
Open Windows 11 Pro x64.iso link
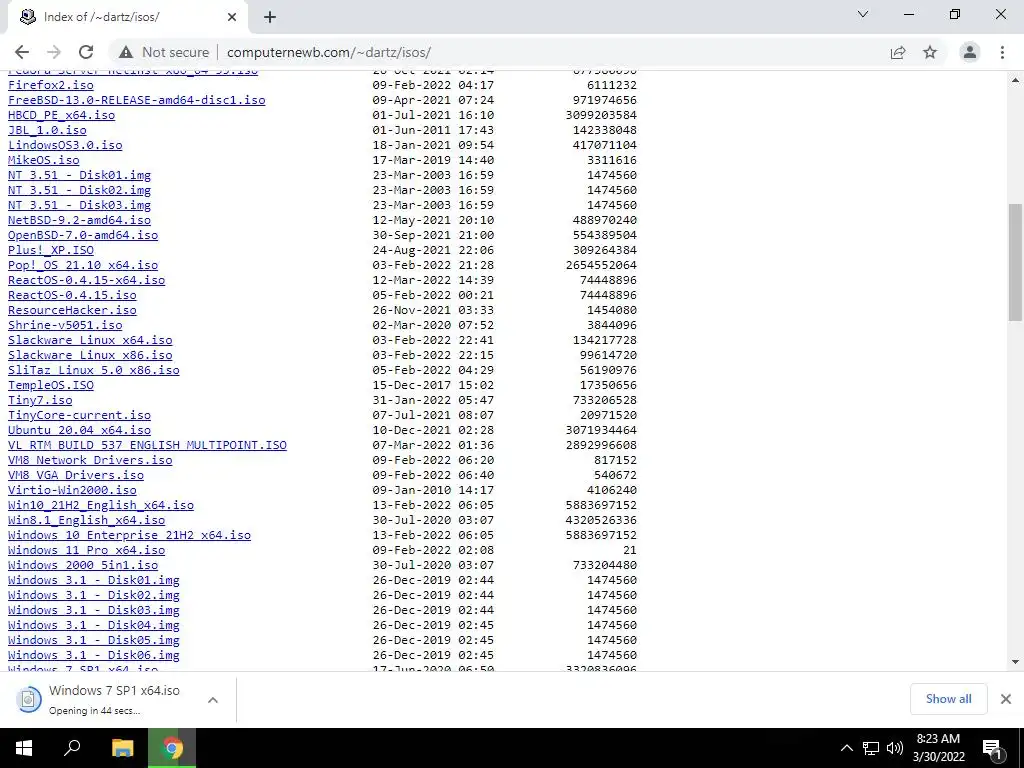coord(87,551)
